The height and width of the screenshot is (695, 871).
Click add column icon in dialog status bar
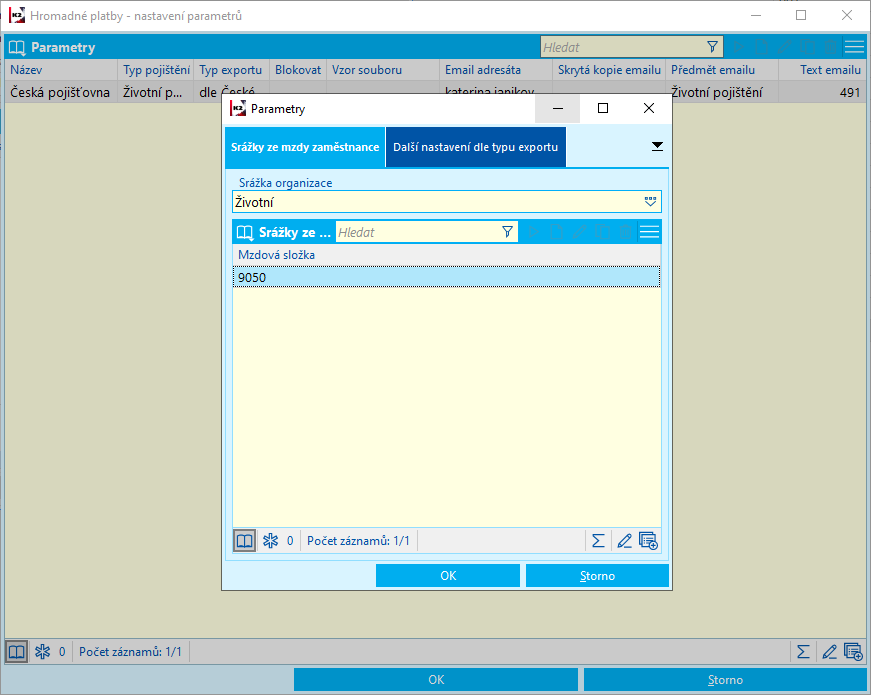click(x=648, y=541)
